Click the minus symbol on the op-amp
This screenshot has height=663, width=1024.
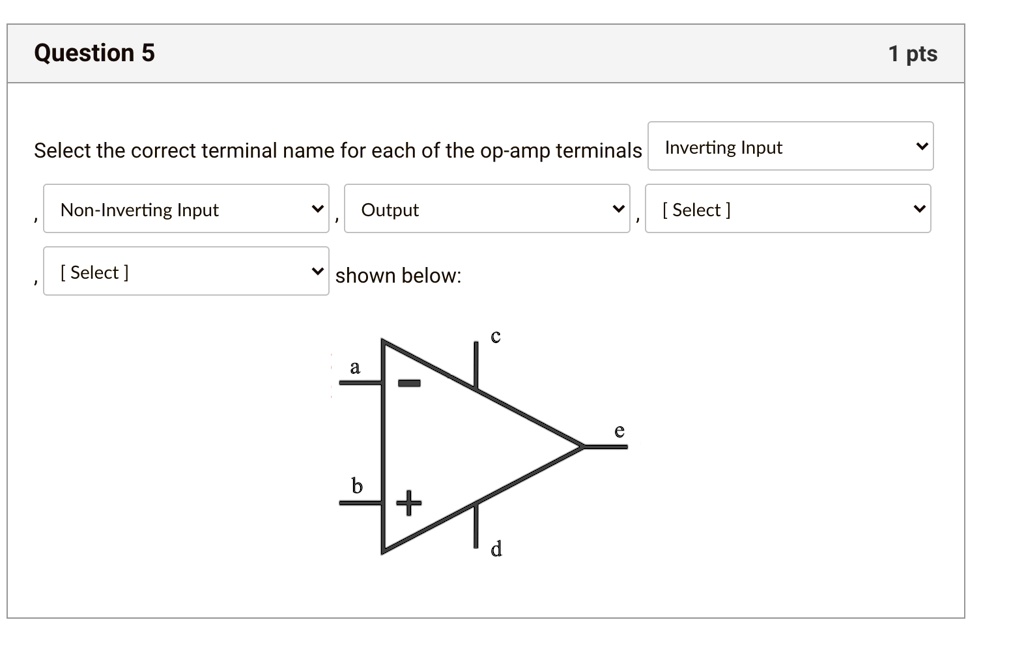tap(409, 382)
